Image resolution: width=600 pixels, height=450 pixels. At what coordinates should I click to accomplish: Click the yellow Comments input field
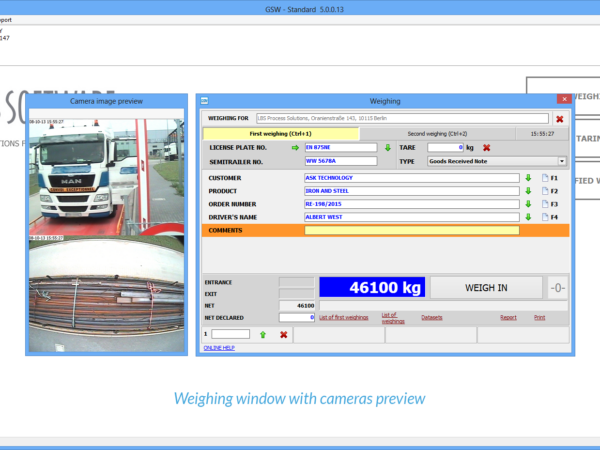pos(412,230)
